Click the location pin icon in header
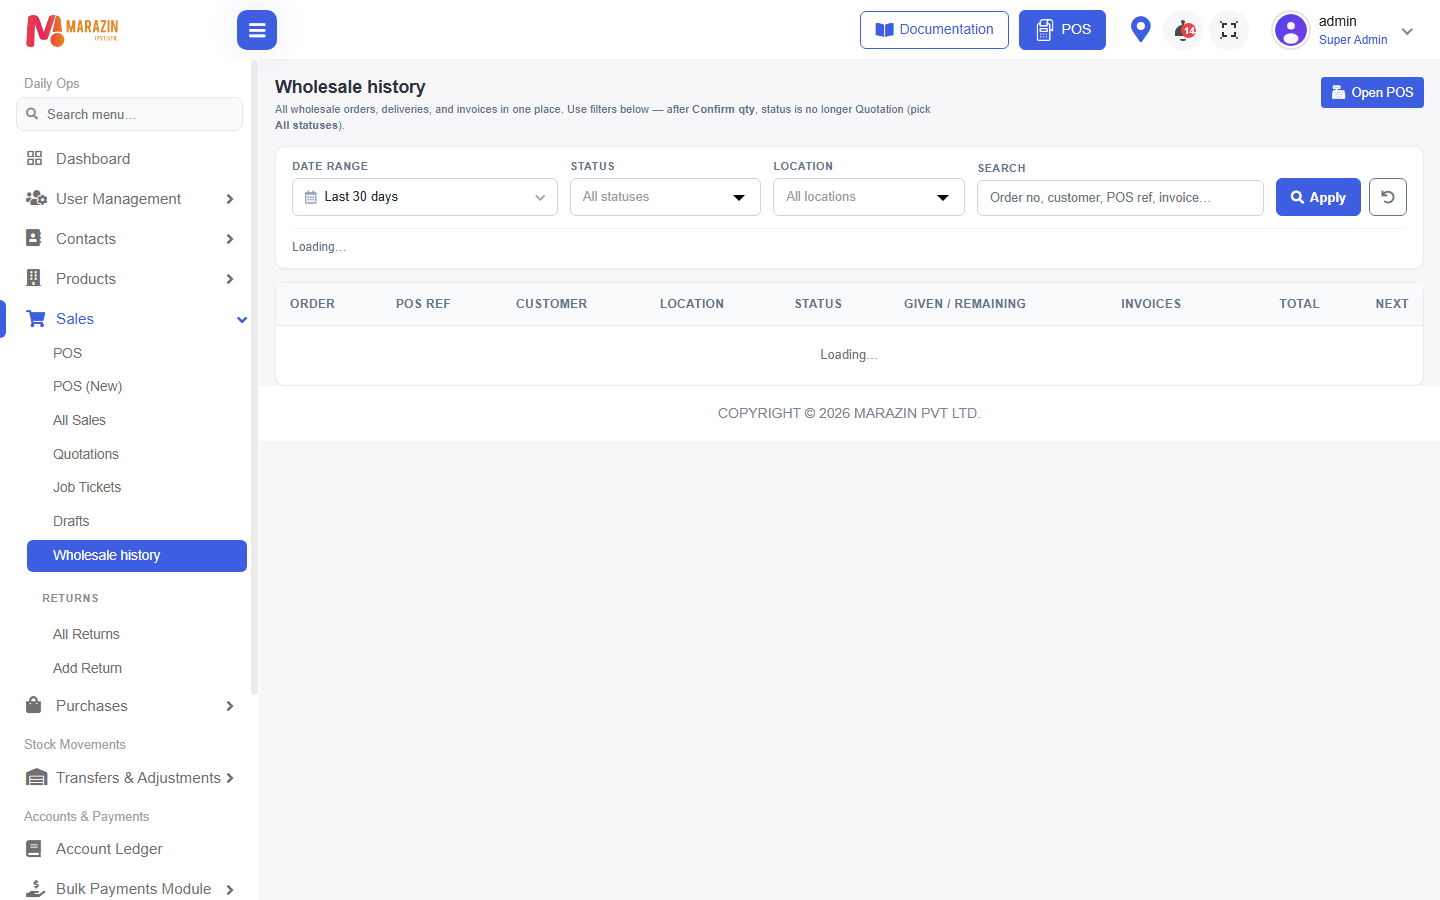 1140,29
